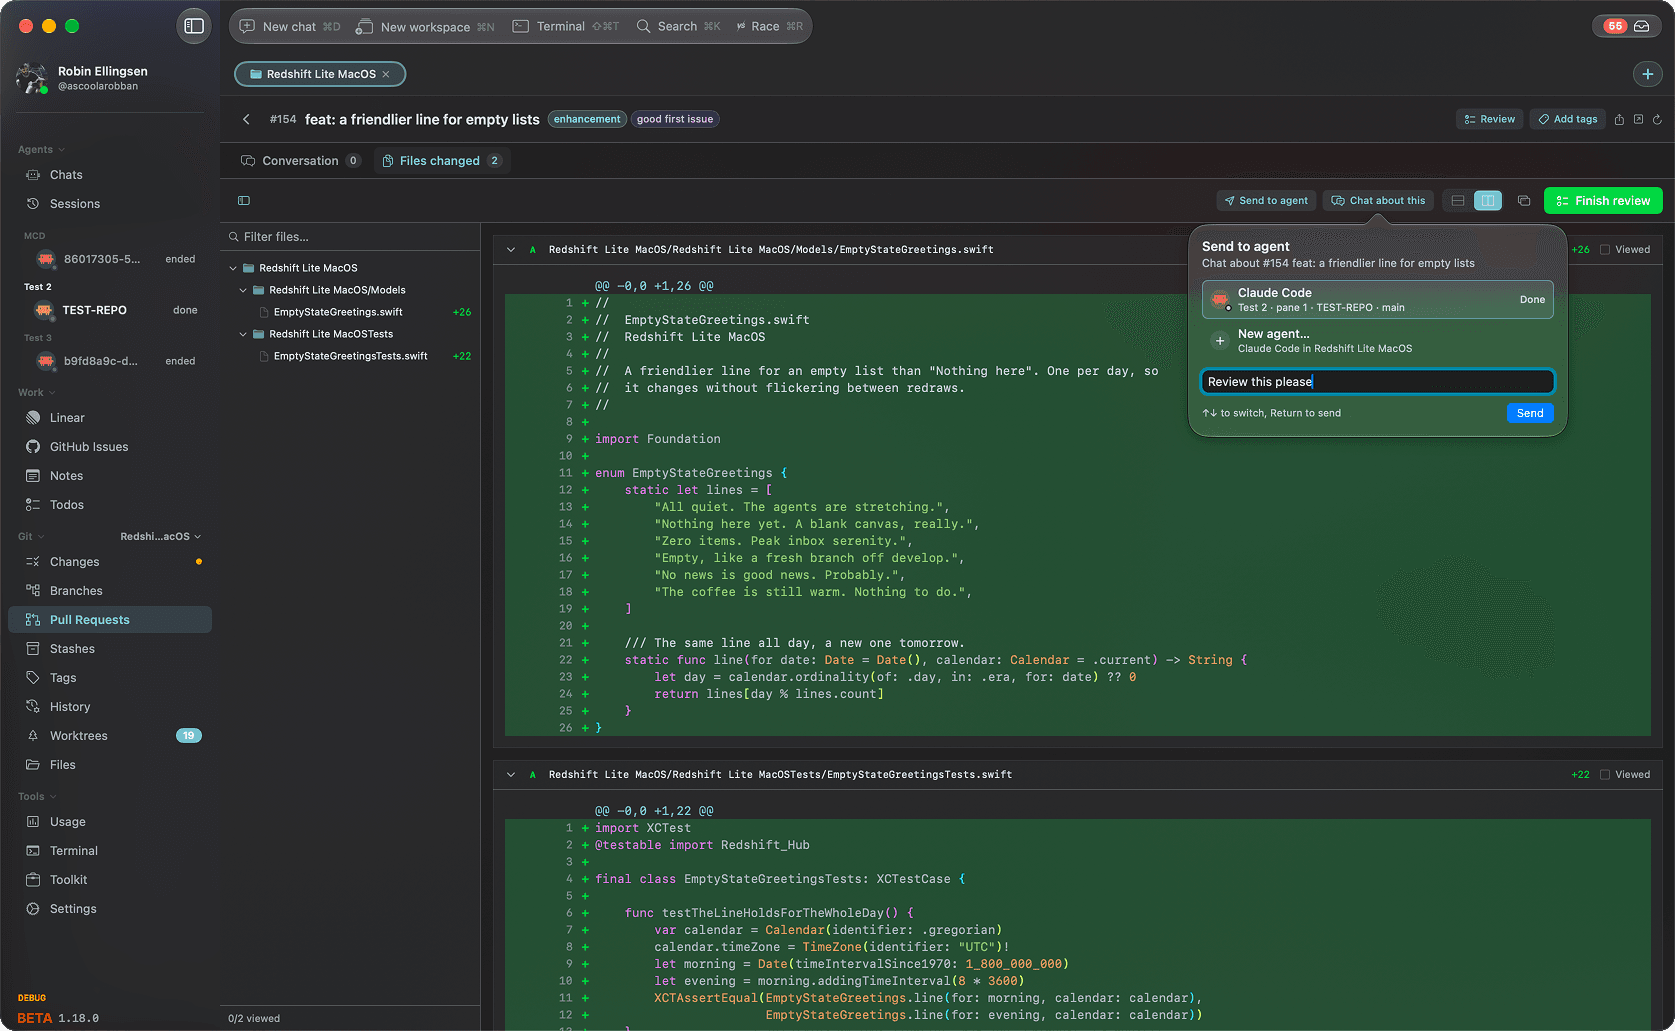This screenshot has width=1675, height=1031.
Task: Collapse Redshift Lite MacOS/Models folder
Action: tap(243, 290)
